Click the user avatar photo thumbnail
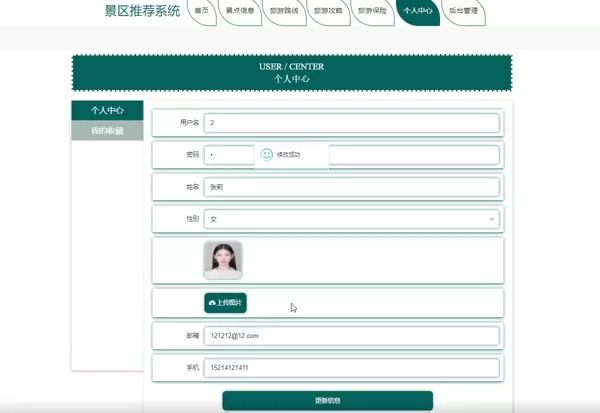 tap(223, 260)
